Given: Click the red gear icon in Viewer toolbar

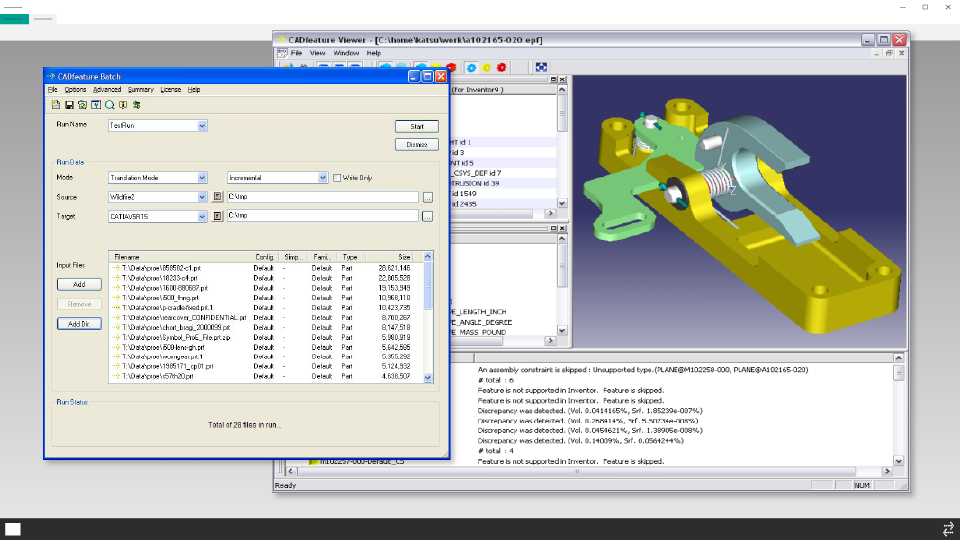Looking at the screenshot, I should [501, 67].
